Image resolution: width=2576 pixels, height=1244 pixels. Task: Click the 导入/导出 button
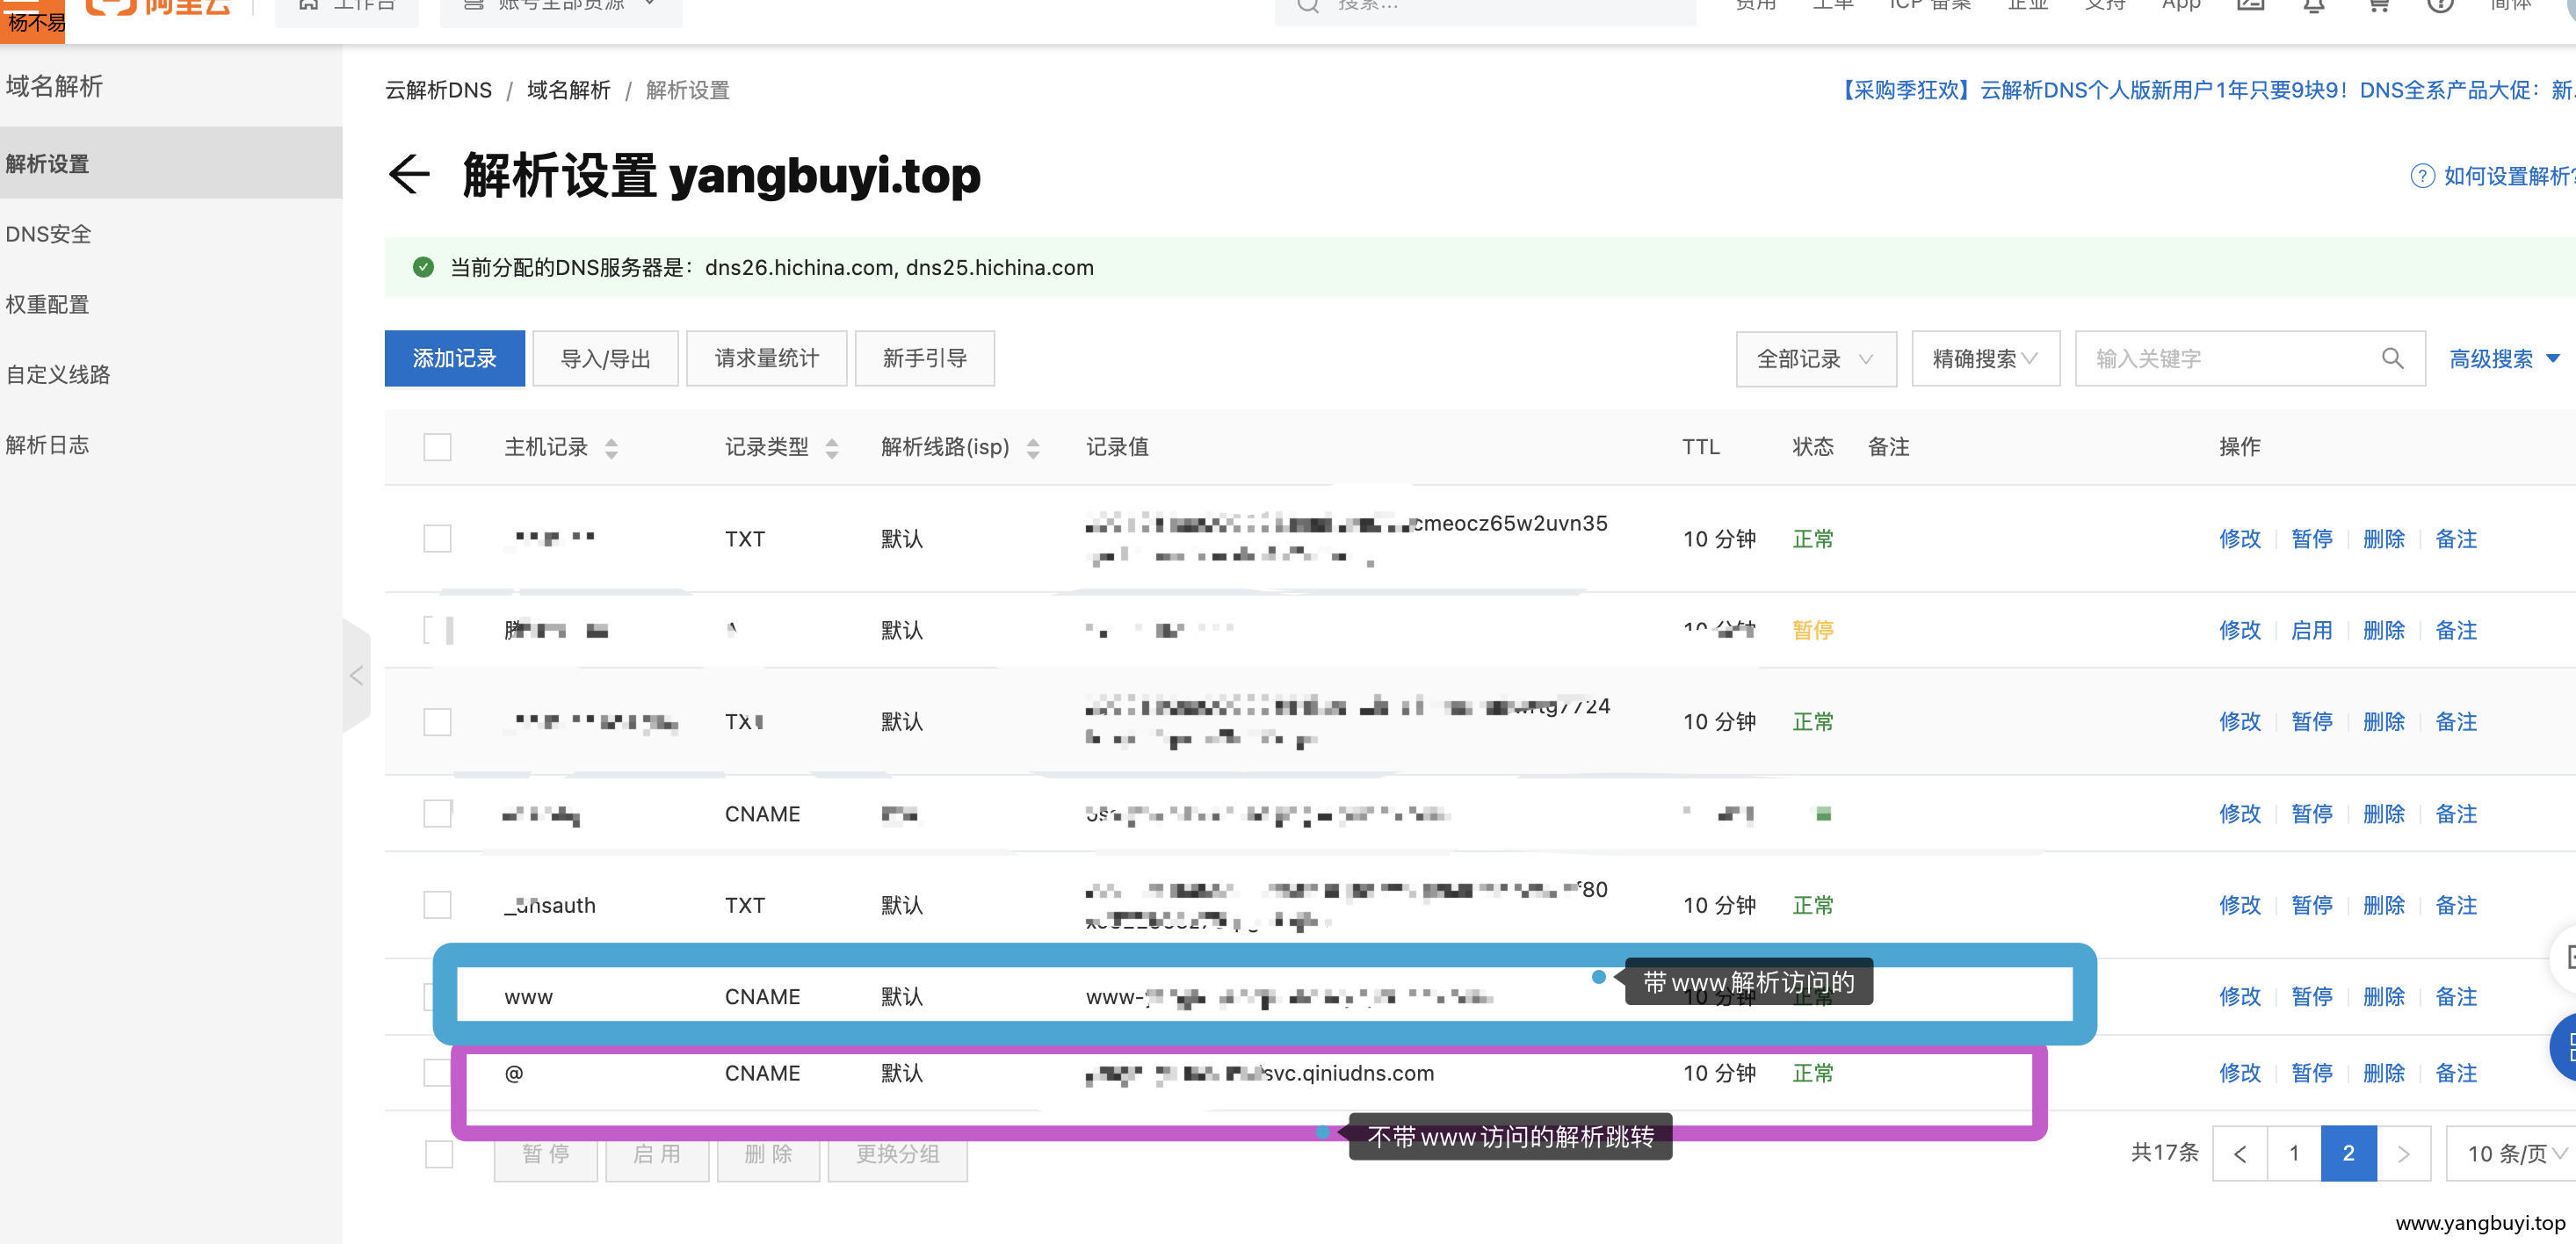coord(605,358)
